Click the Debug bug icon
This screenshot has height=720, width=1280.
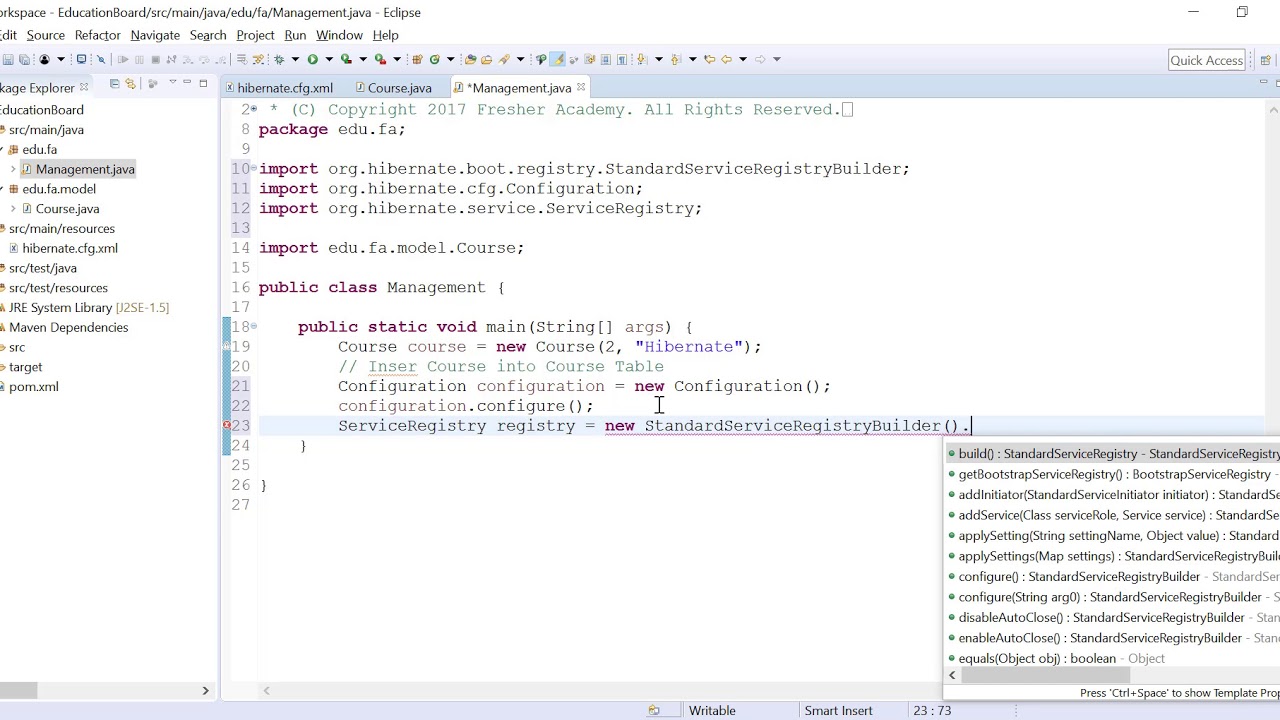[x=279, y=60]
